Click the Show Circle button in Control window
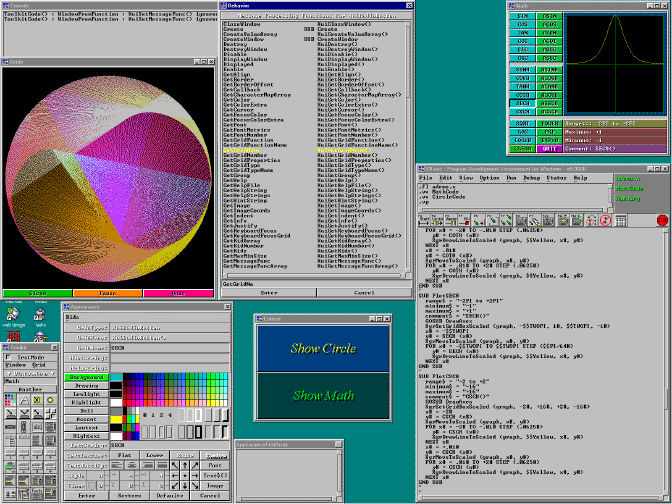The height and width of the screenshot is (504, 672). coord(323,348)
